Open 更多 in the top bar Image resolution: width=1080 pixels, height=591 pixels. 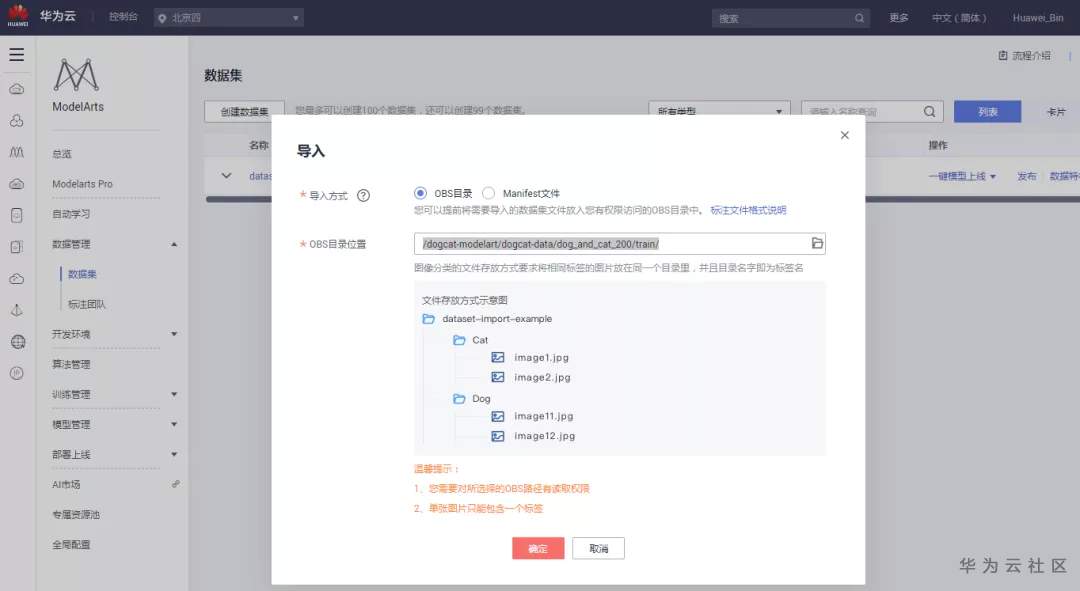click(899, 18)
